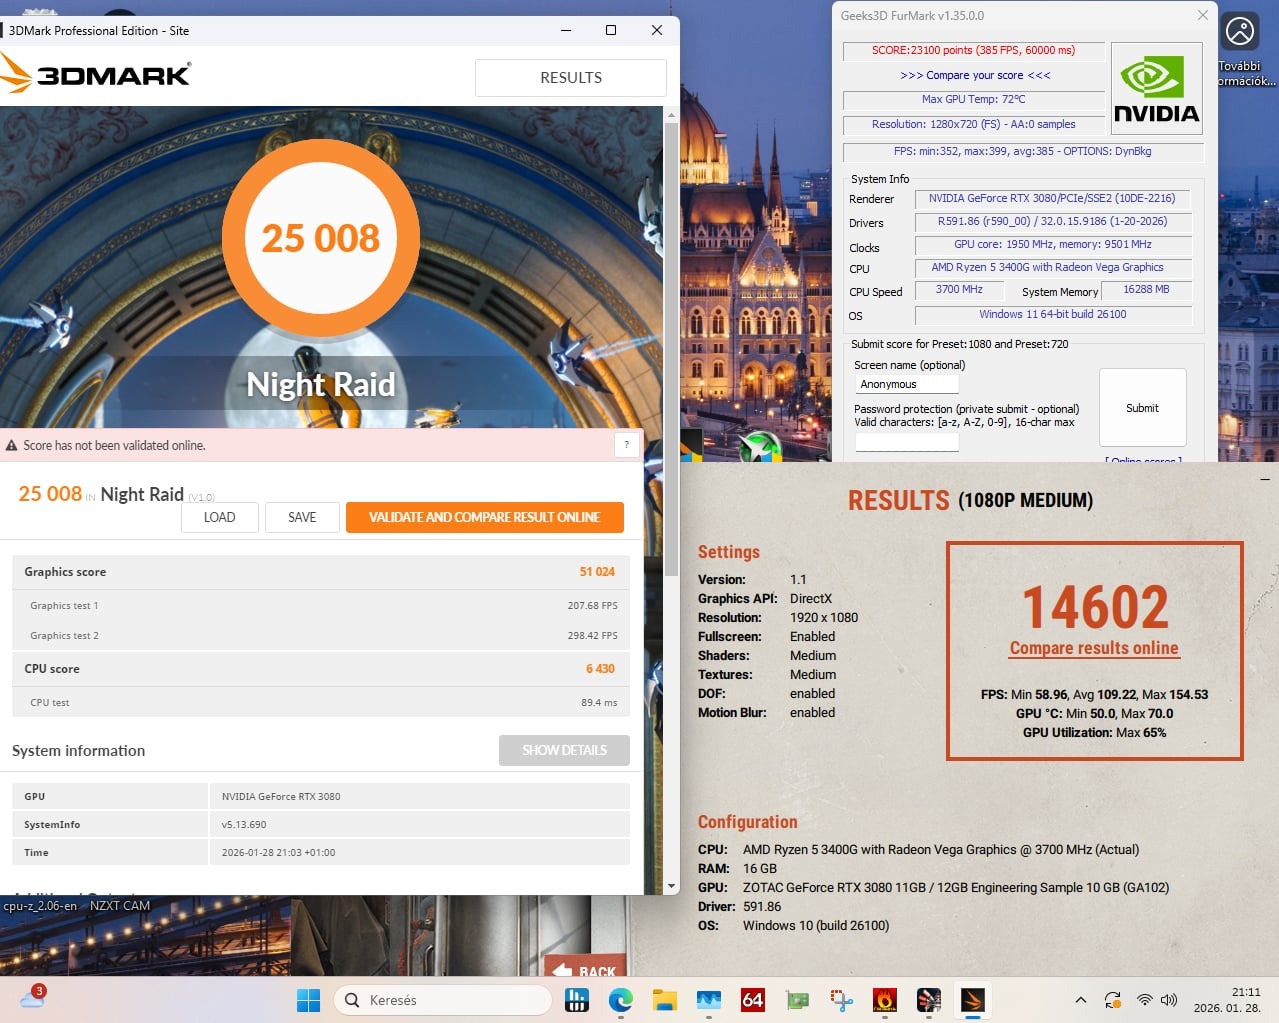Click the sync update tray icon
The width and height of the screenshot is (1279, 1023).
(x=1112, y=1000)
